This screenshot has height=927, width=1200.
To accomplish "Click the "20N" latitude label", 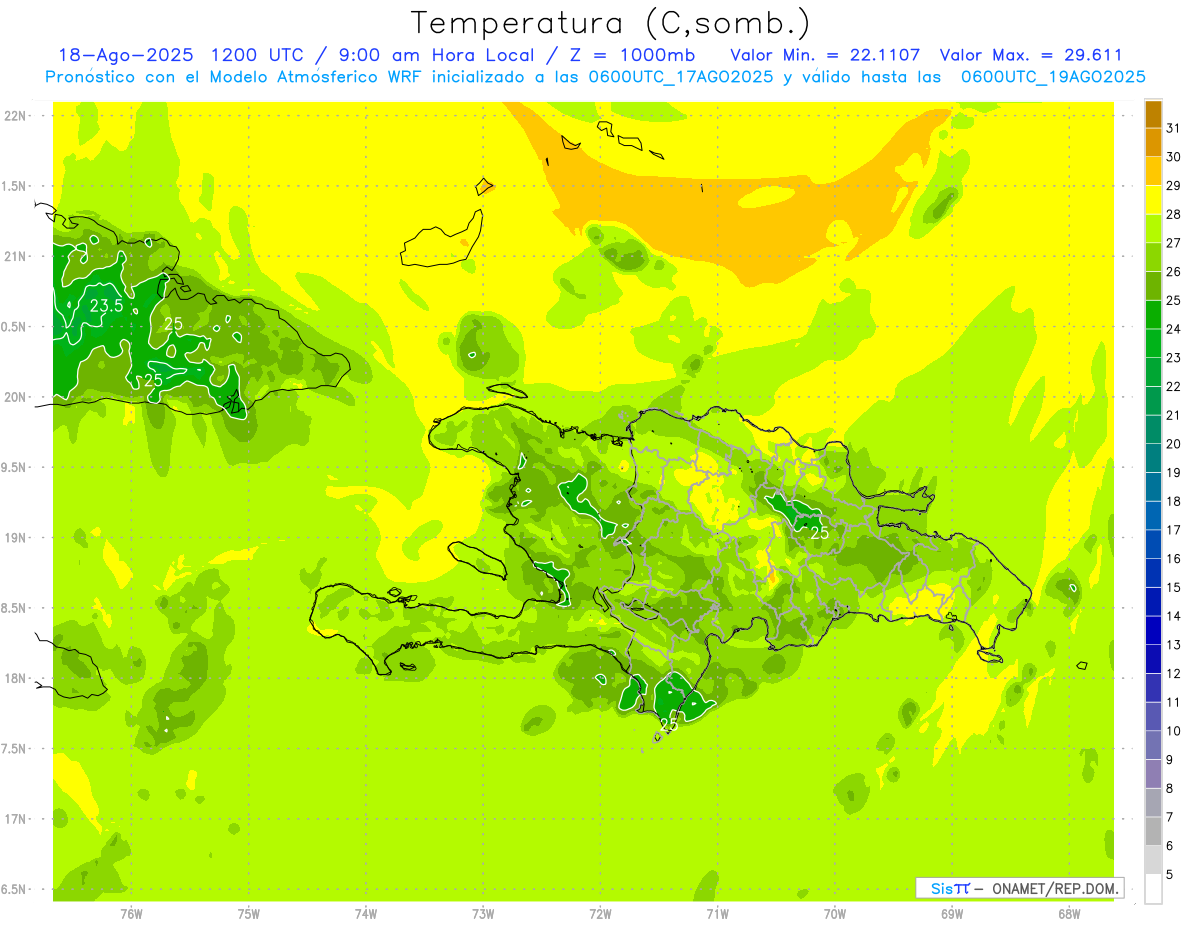I will pyautogui.click(x=15, y=398).
